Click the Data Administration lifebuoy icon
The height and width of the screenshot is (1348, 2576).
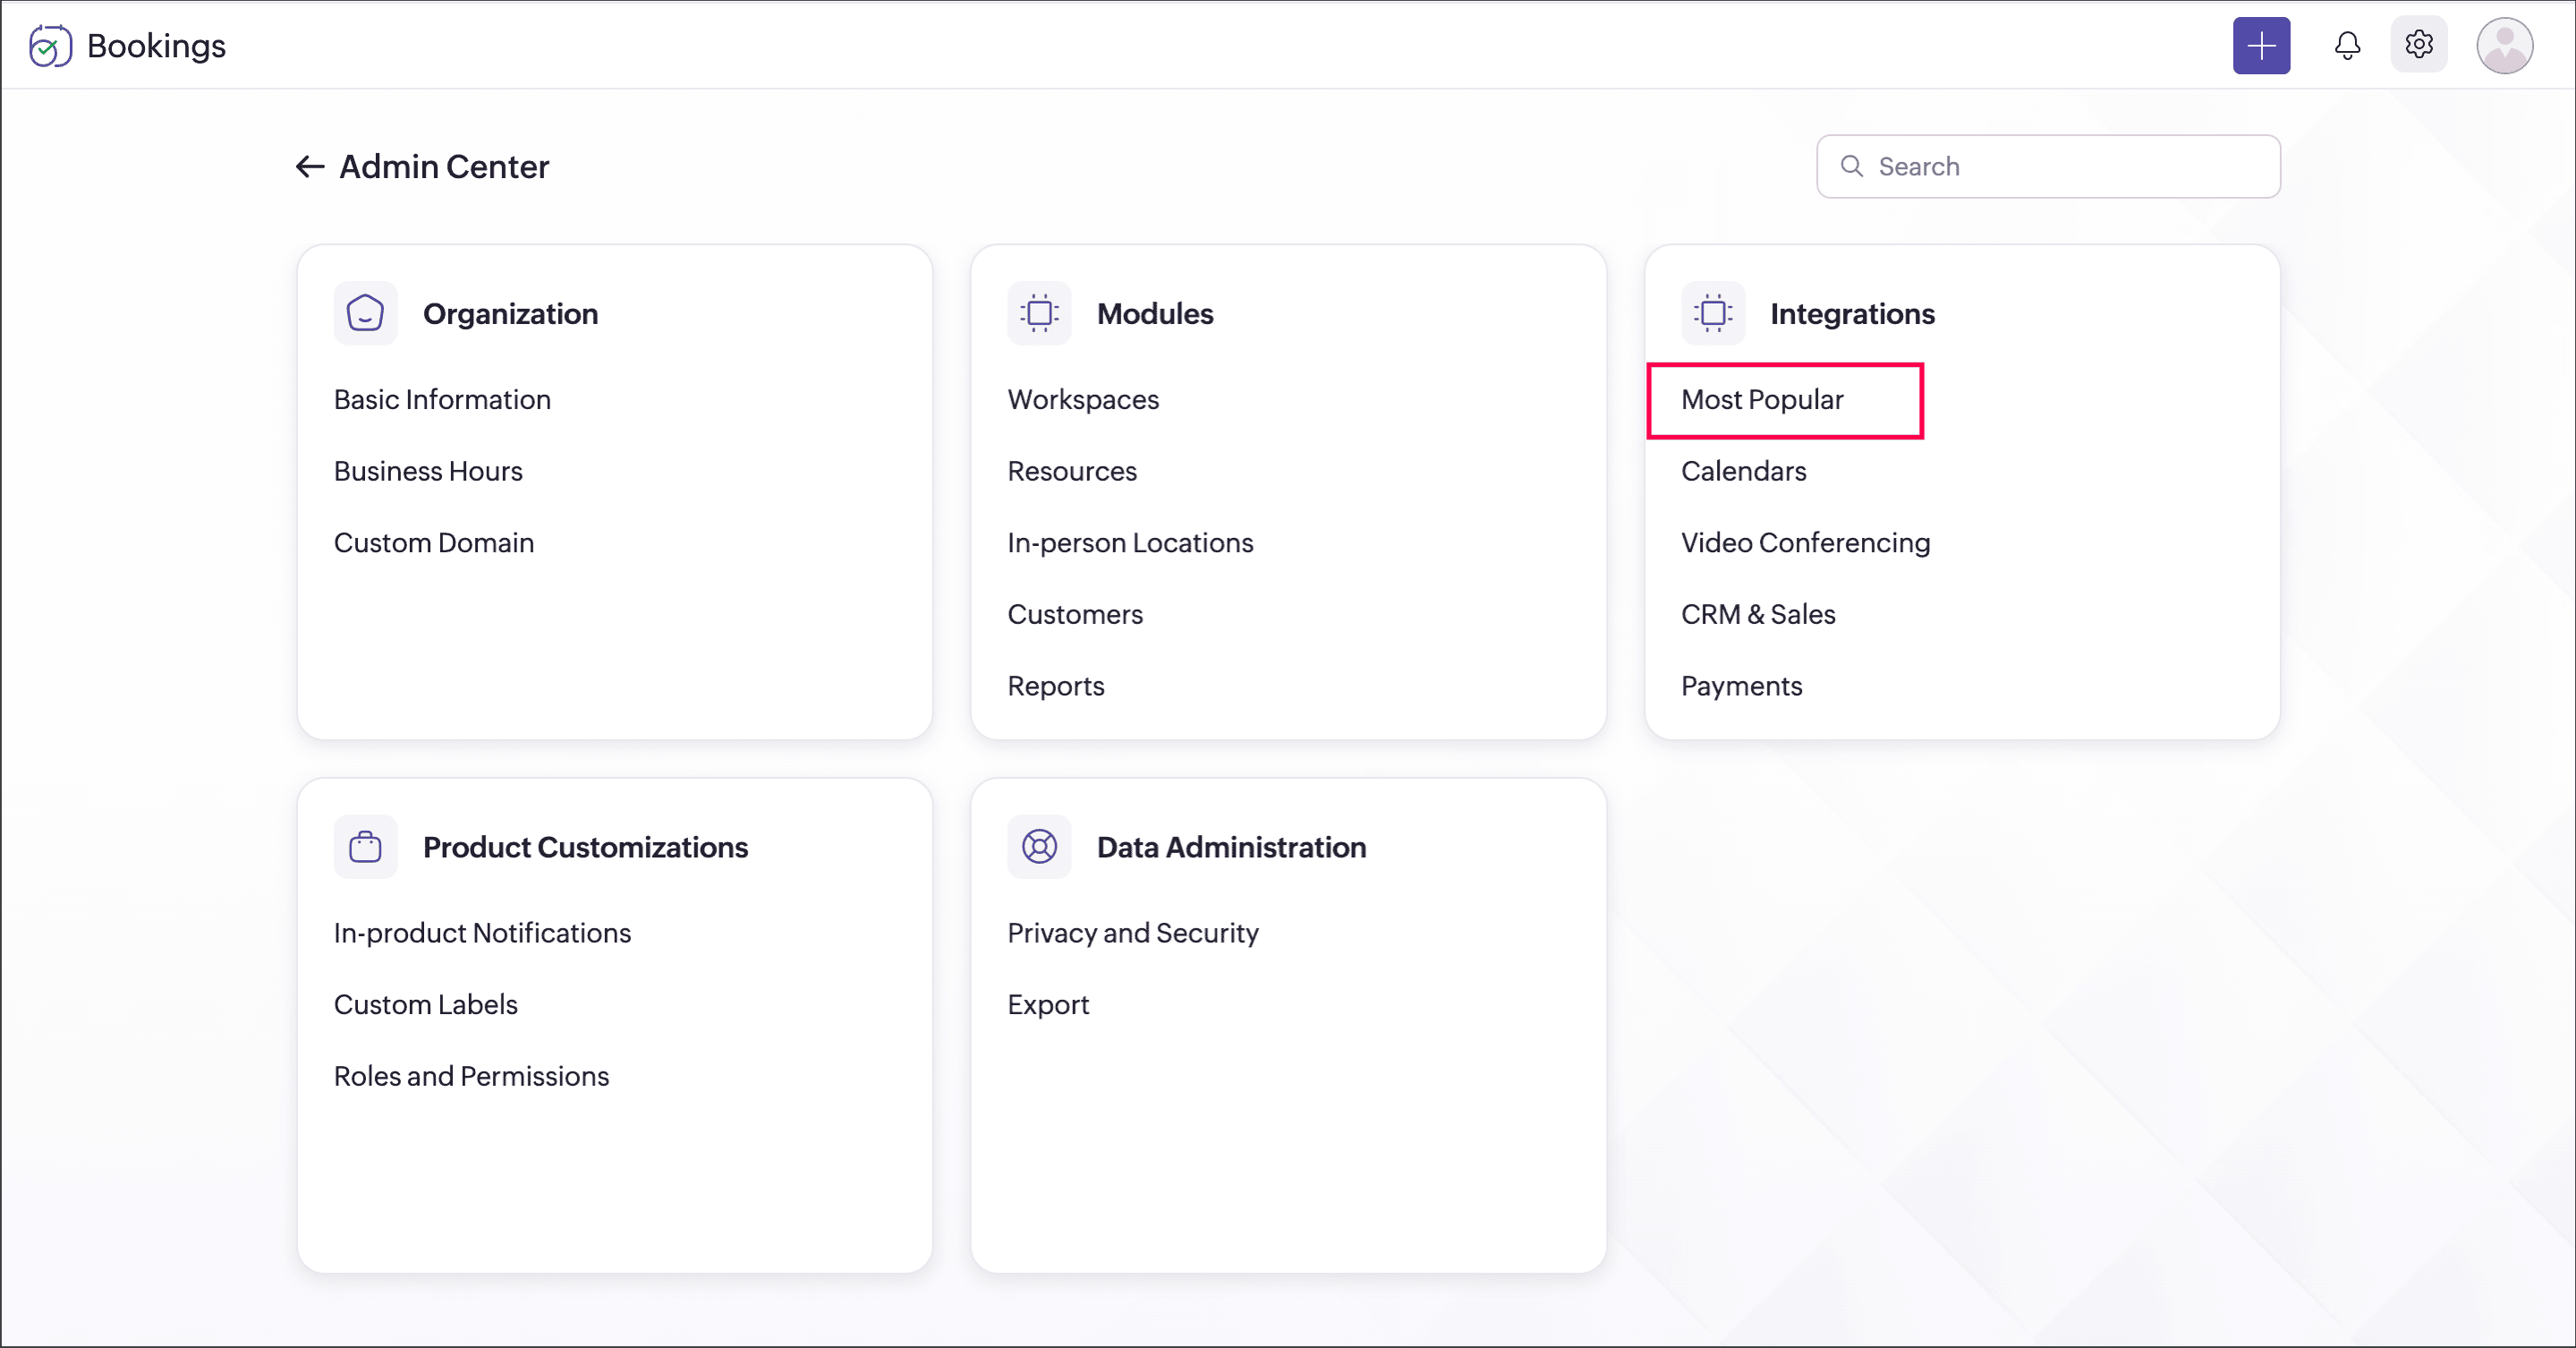tap(1039, 847)
